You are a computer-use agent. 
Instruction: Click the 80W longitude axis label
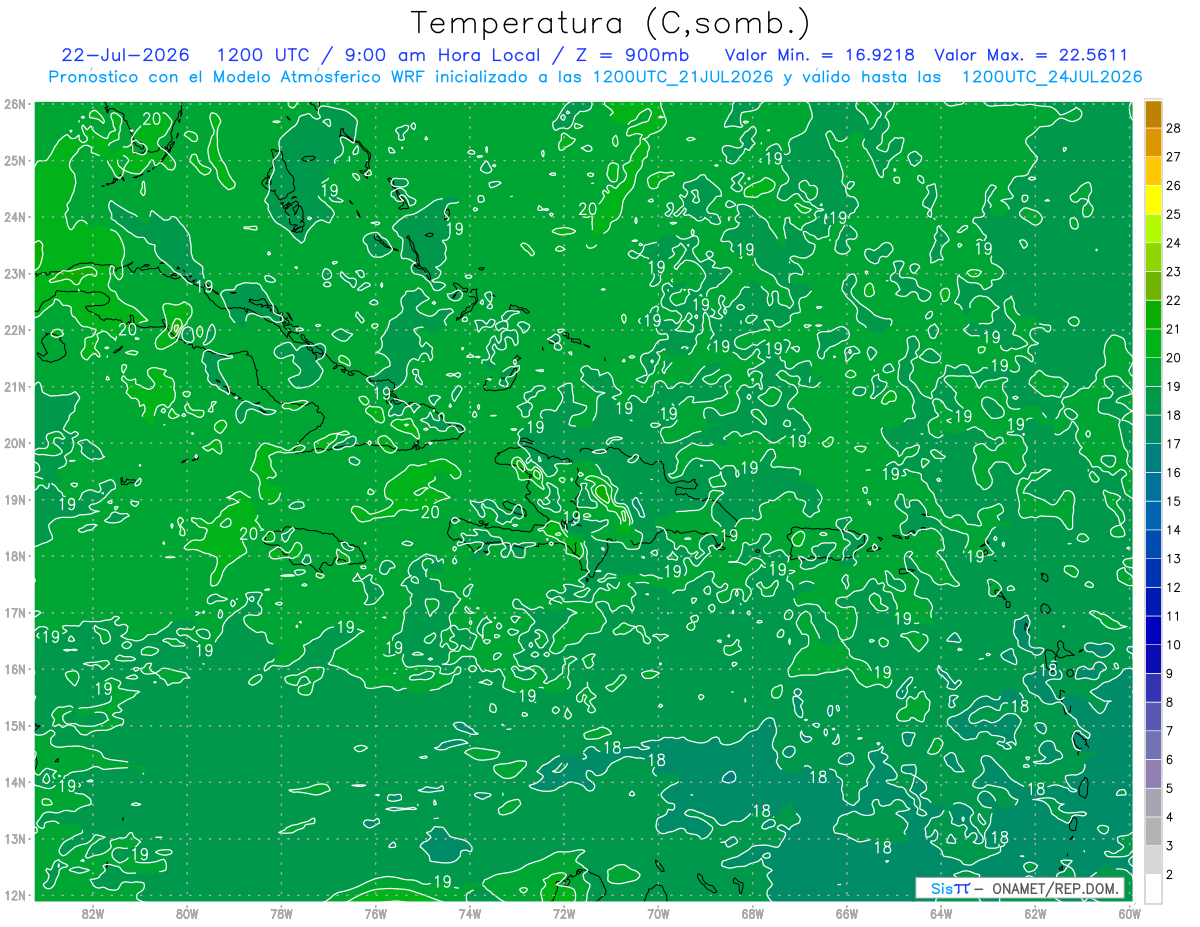tap(187, 913)
